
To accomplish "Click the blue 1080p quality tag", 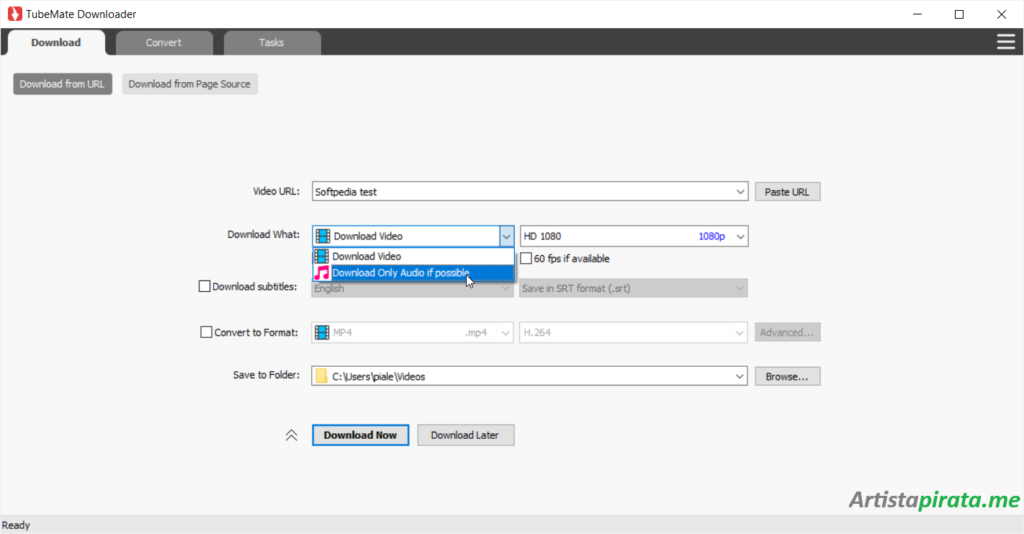I will [x=712, y=236].
